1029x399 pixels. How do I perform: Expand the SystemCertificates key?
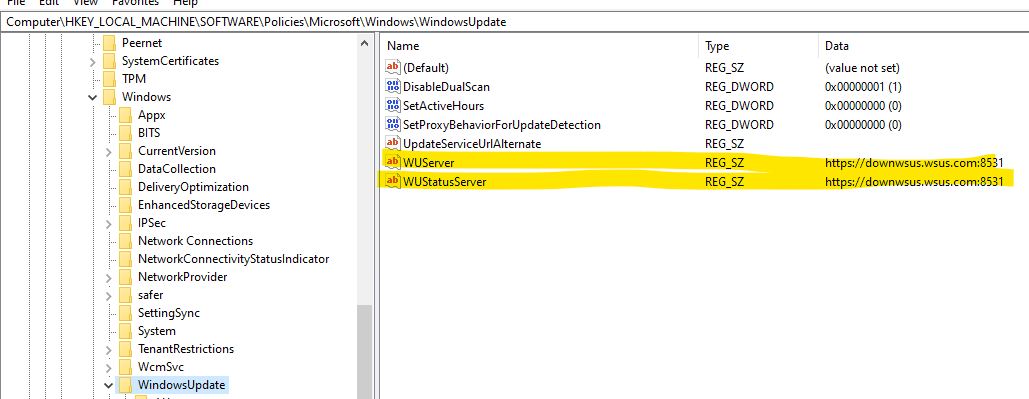93,61
